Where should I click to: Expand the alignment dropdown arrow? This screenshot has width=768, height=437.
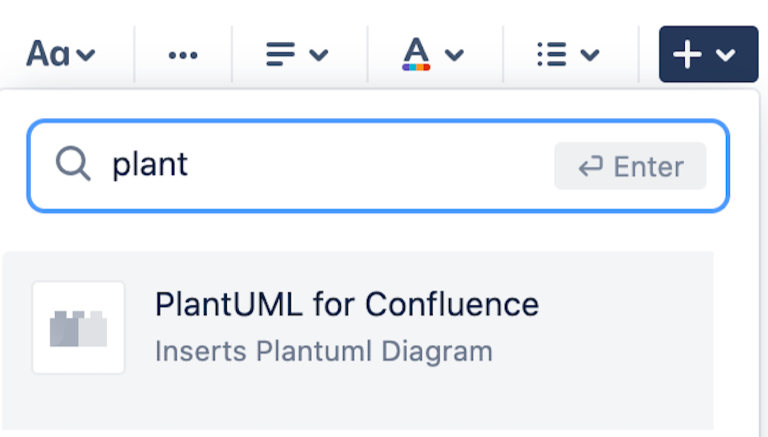tap(319, 55)
